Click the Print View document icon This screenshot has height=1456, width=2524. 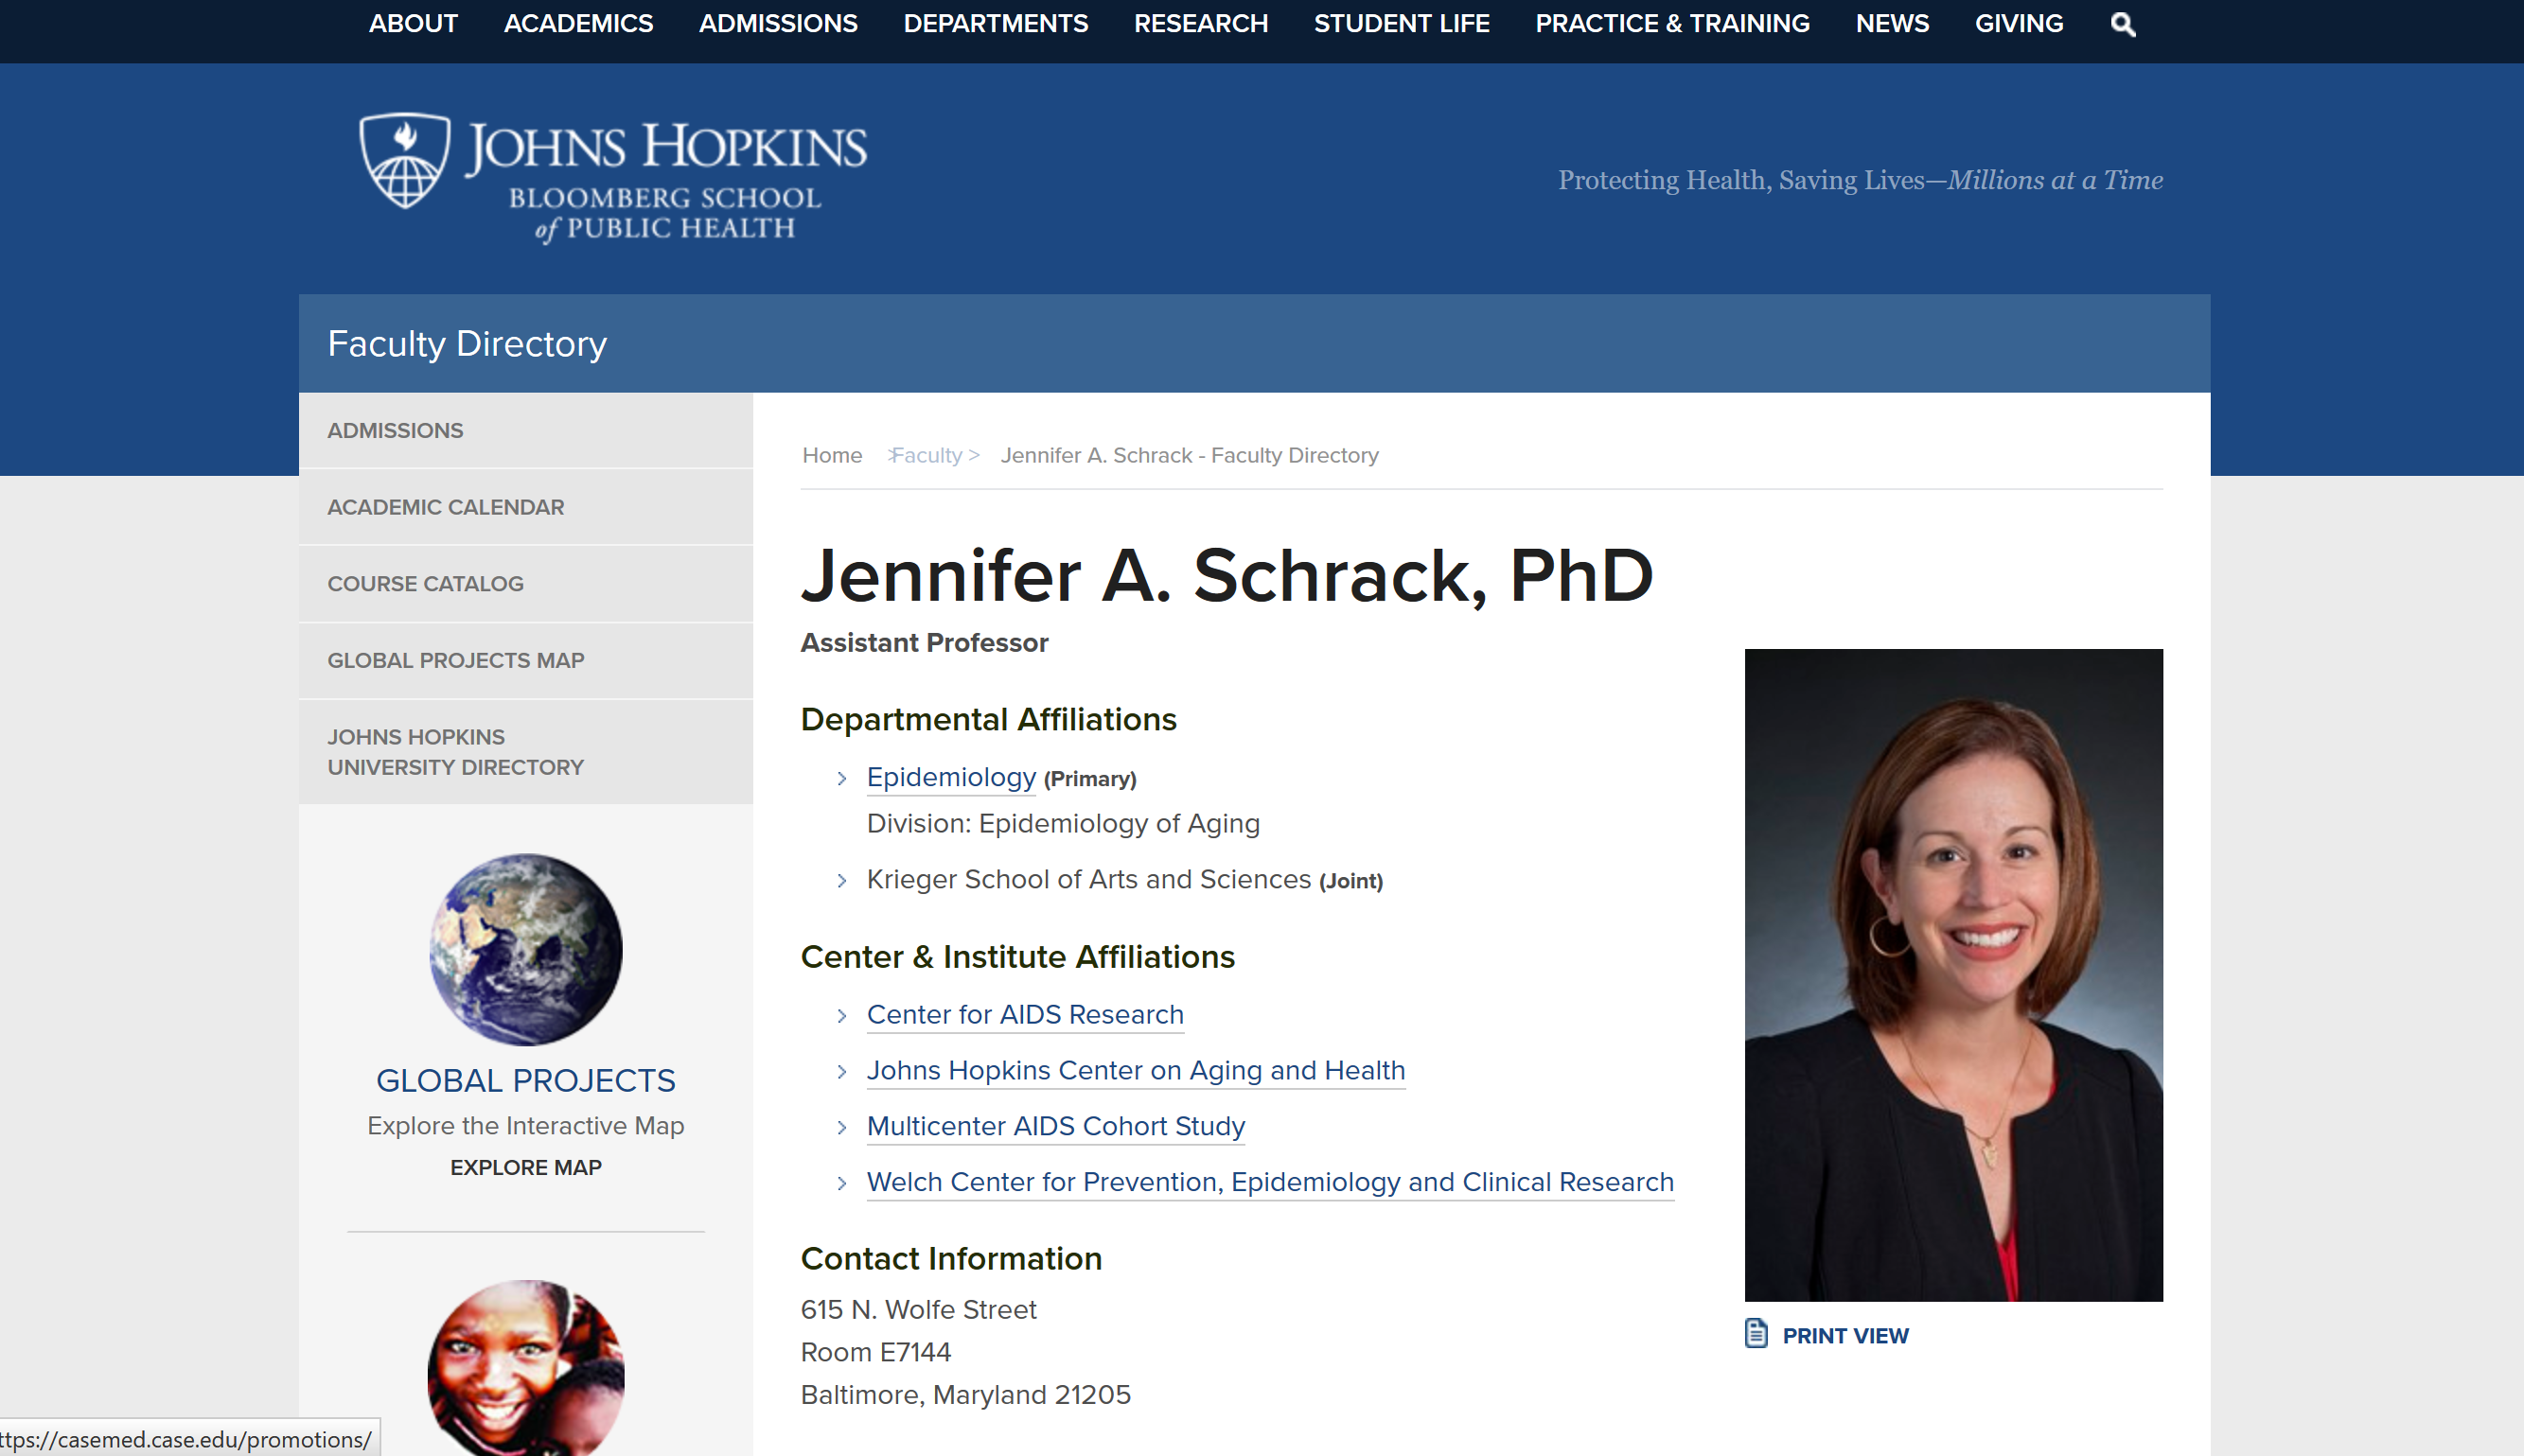[x=1756, y=1333]
